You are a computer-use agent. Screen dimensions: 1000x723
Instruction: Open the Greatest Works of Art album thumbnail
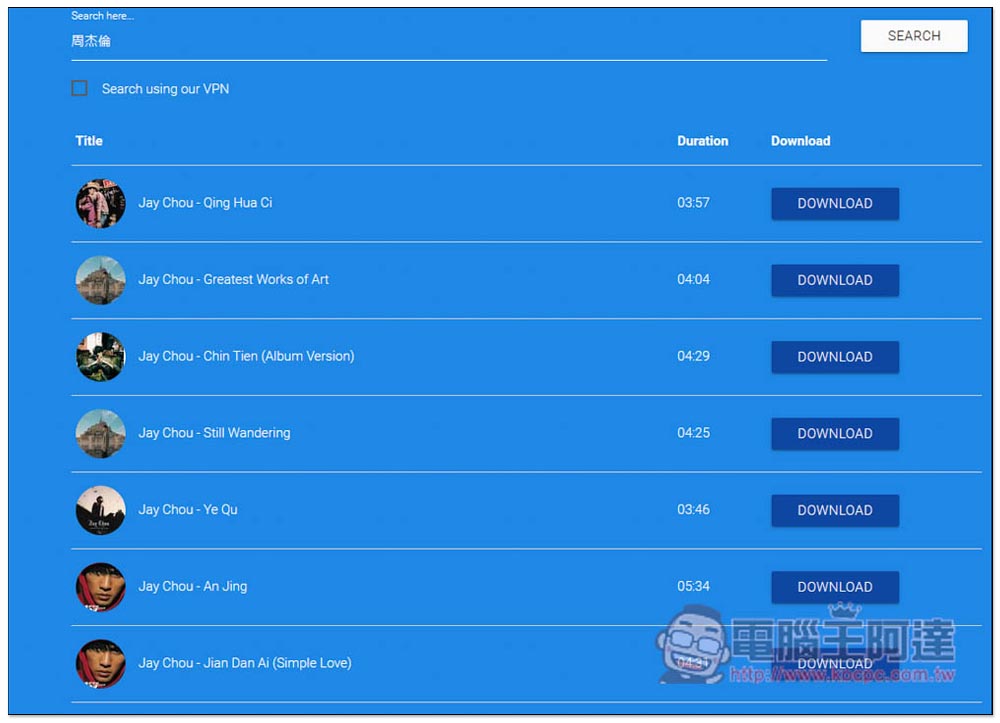tap(101, 280)
